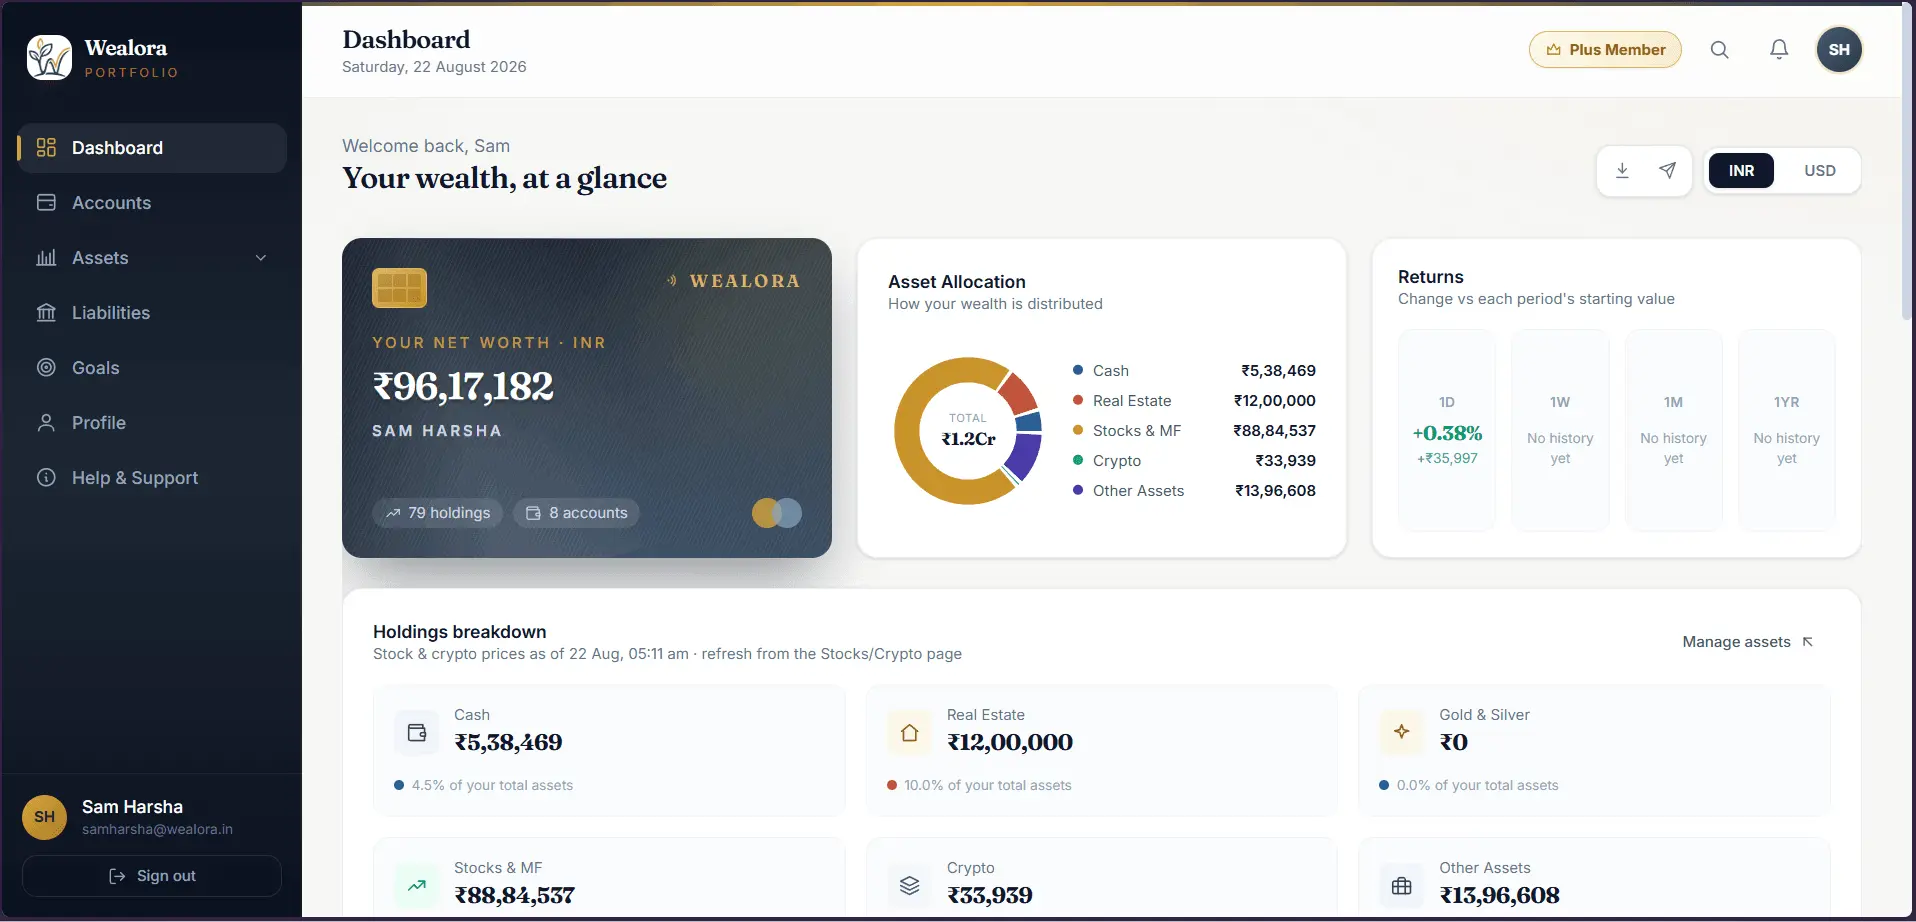Switch currency to INR
Image resolution: width=1916 pixels, height=922 pixels.
coord(1741,171)
